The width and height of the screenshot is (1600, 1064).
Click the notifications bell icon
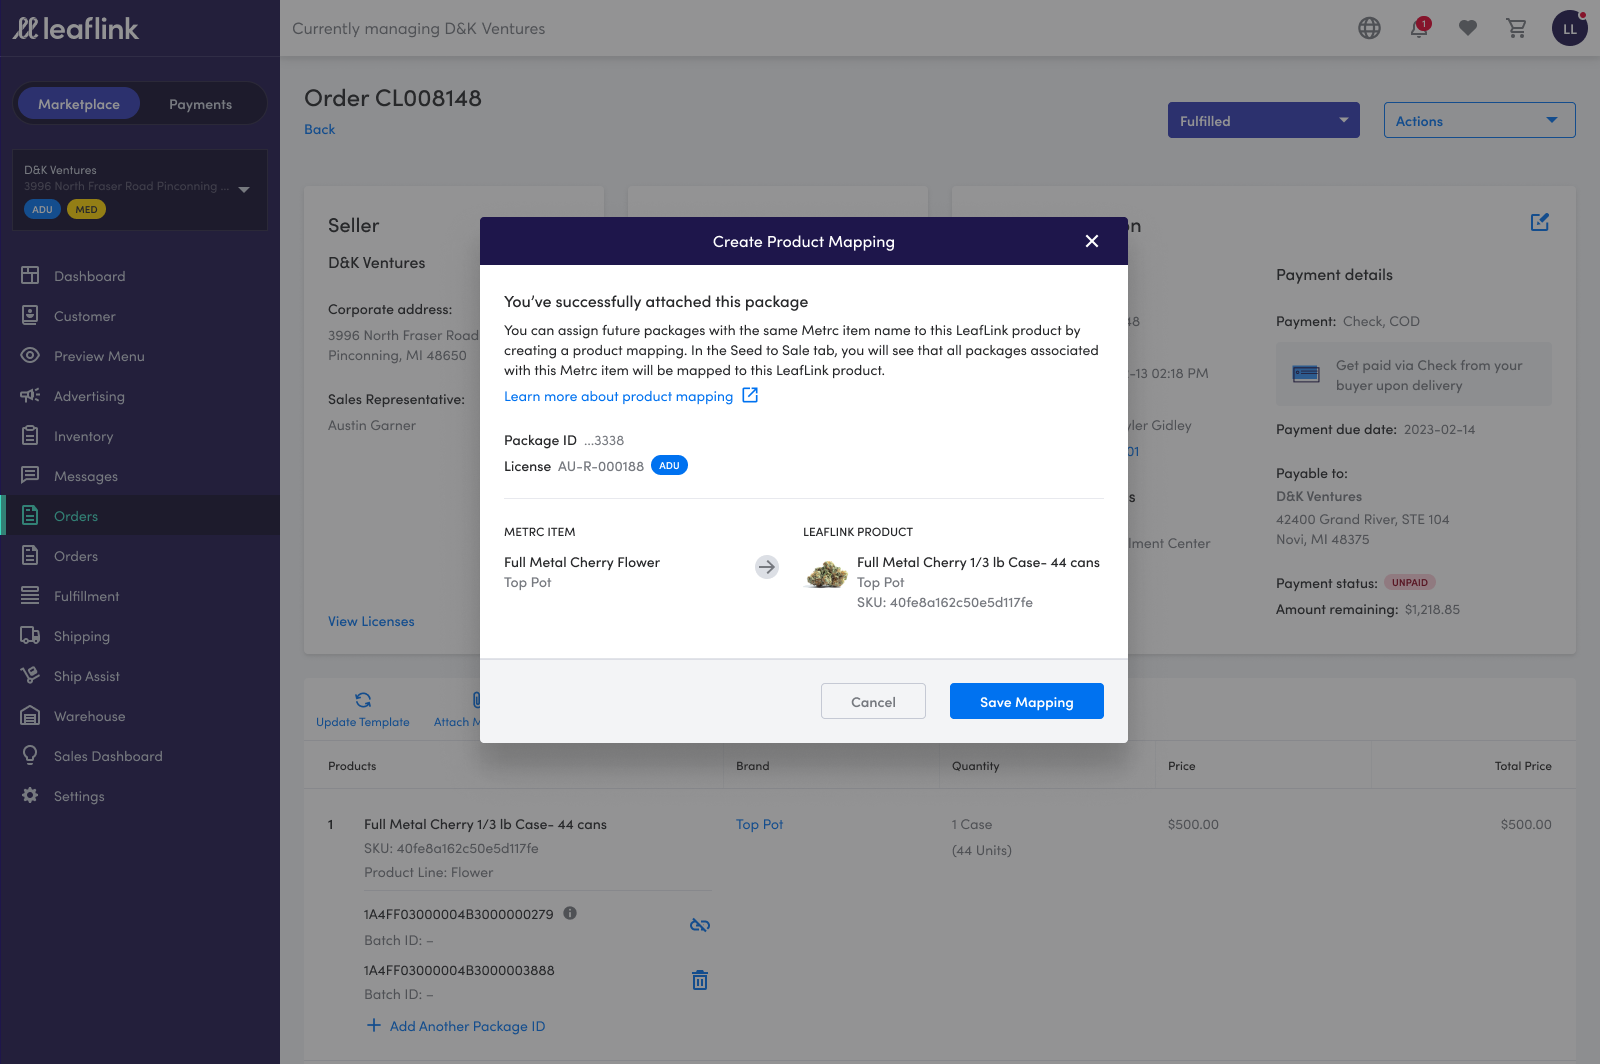tap(1419, 28)
